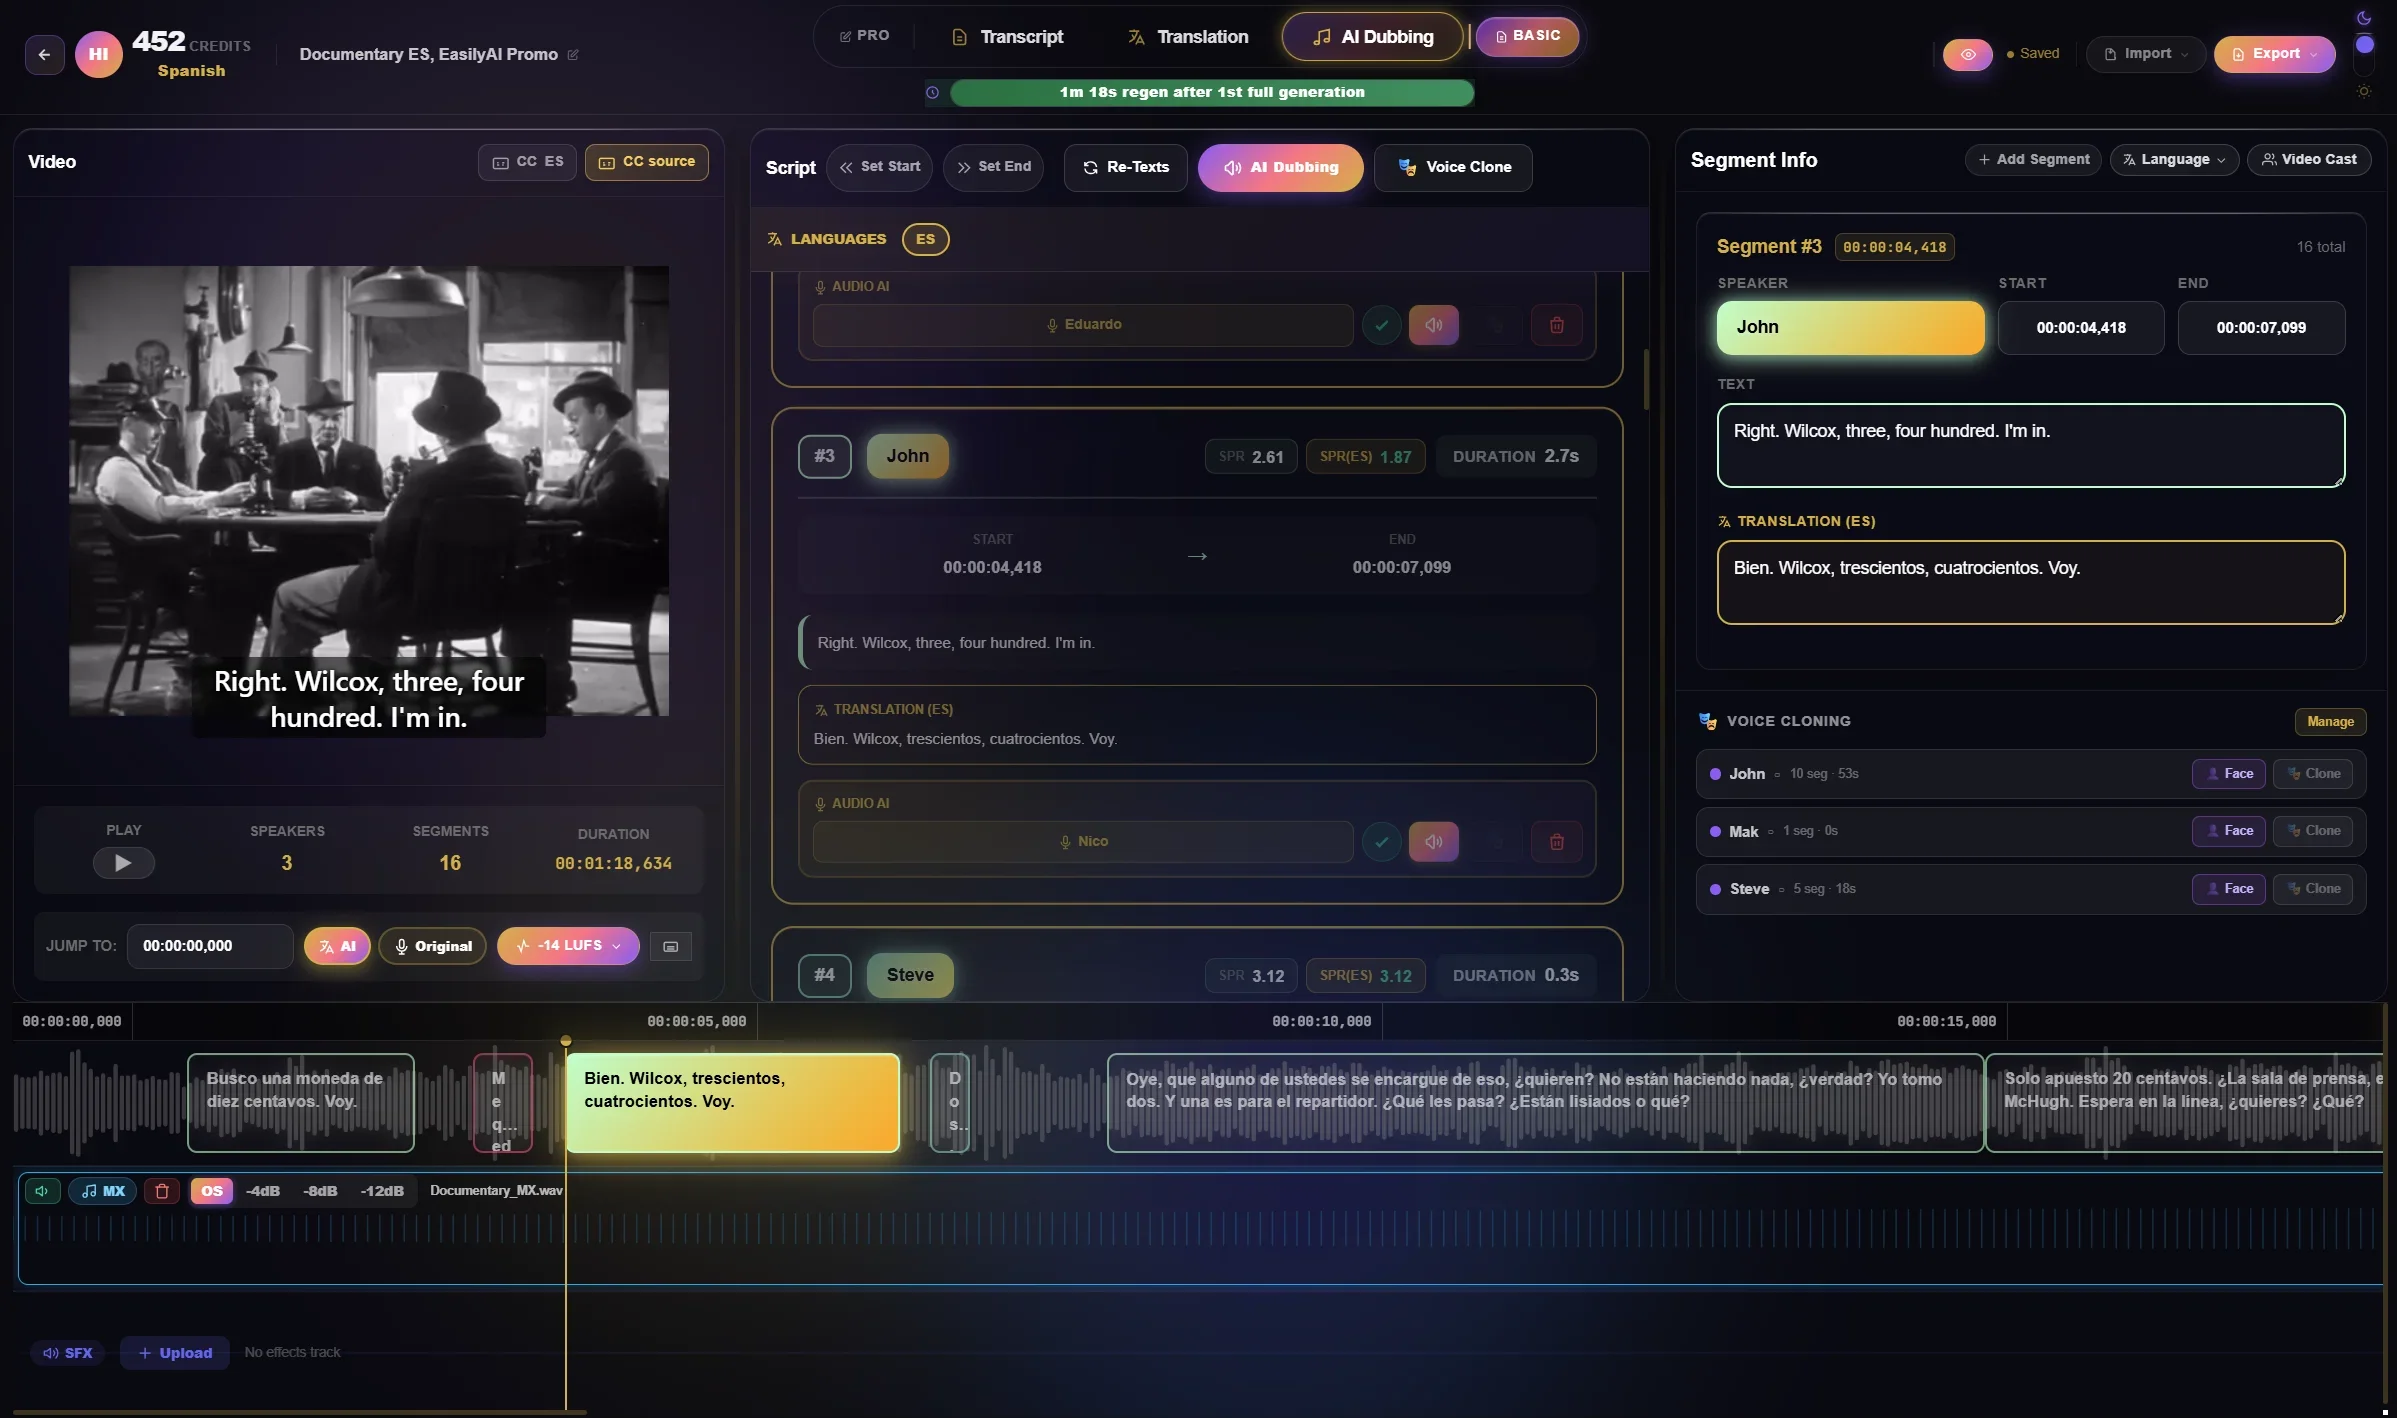Approve Eduardo's audio with the checkmark
2397x1418 pixels.
1381,325
